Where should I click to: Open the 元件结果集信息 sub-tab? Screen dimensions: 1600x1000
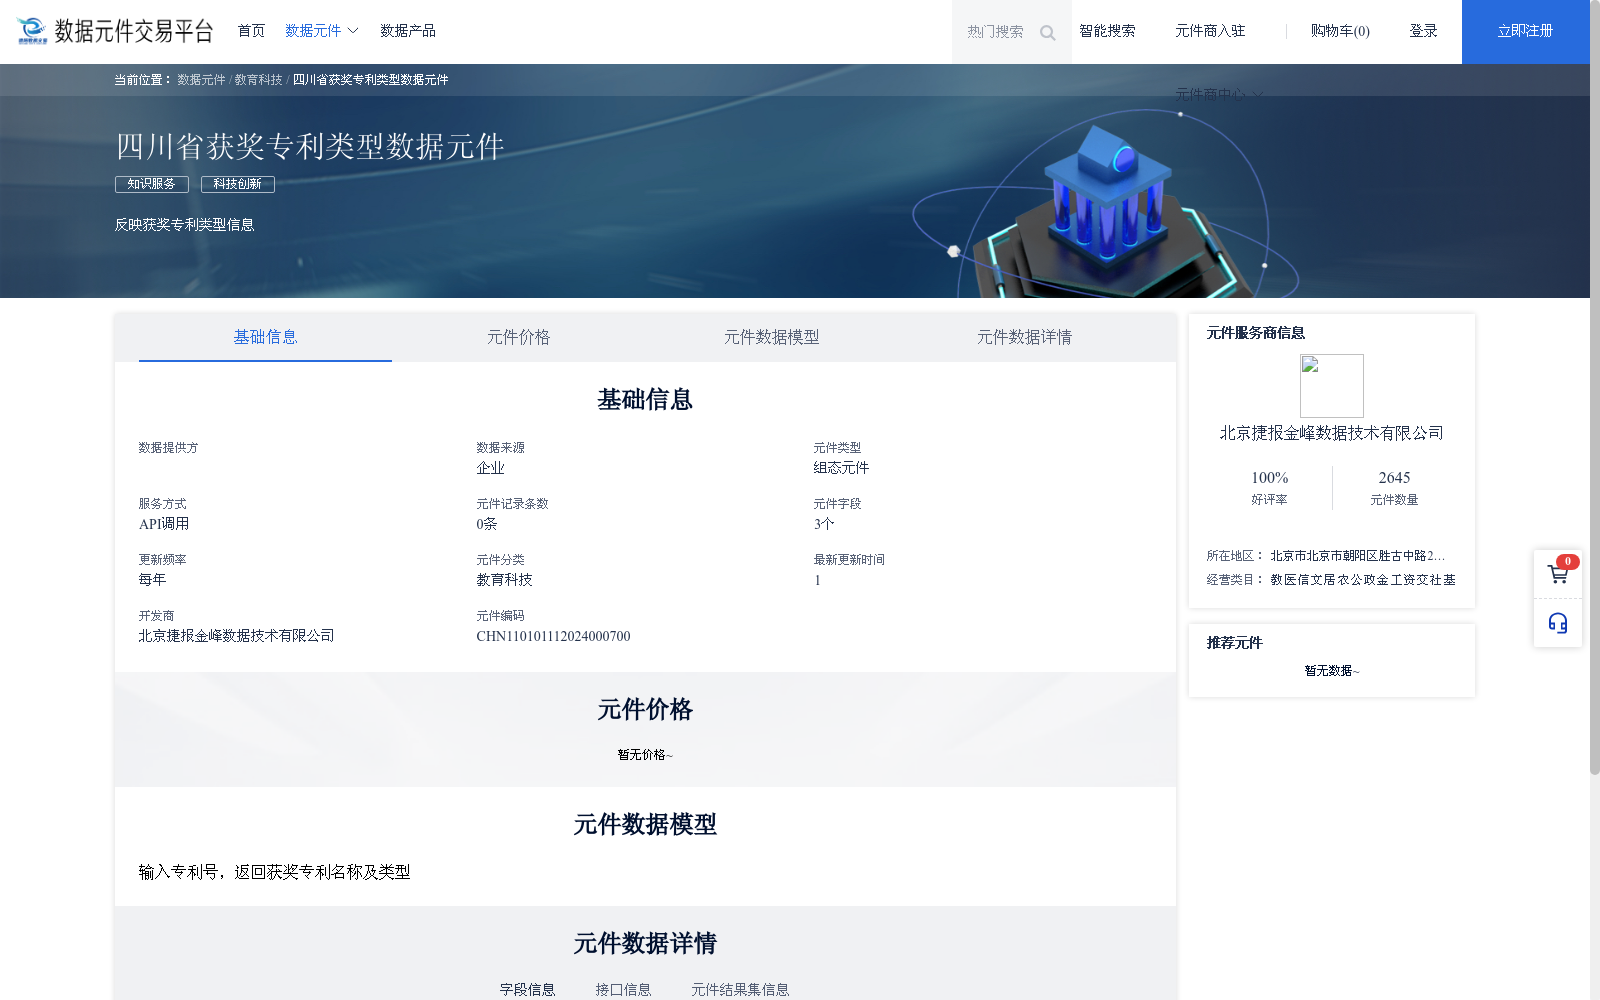[740, 989]
